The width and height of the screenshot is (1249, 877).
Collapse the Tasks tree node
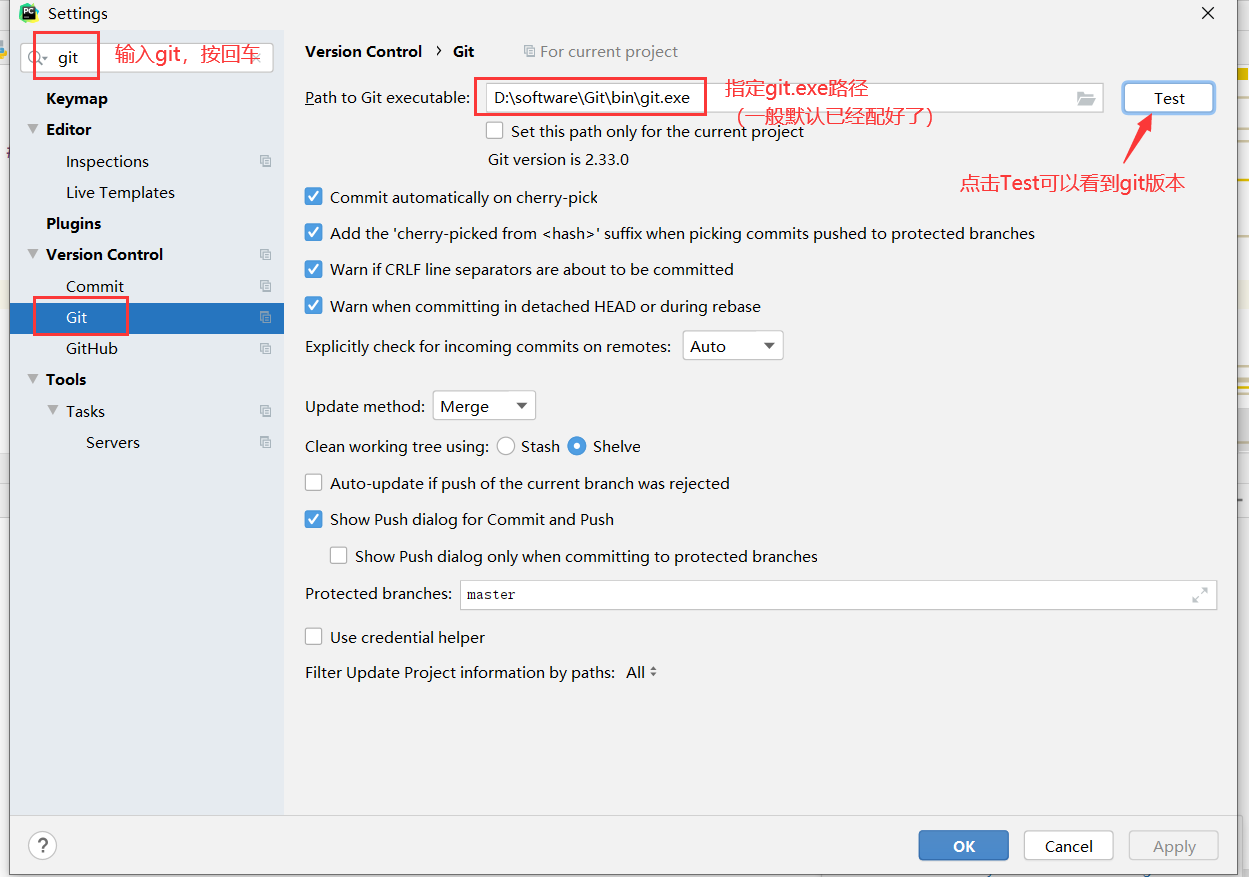53,411
